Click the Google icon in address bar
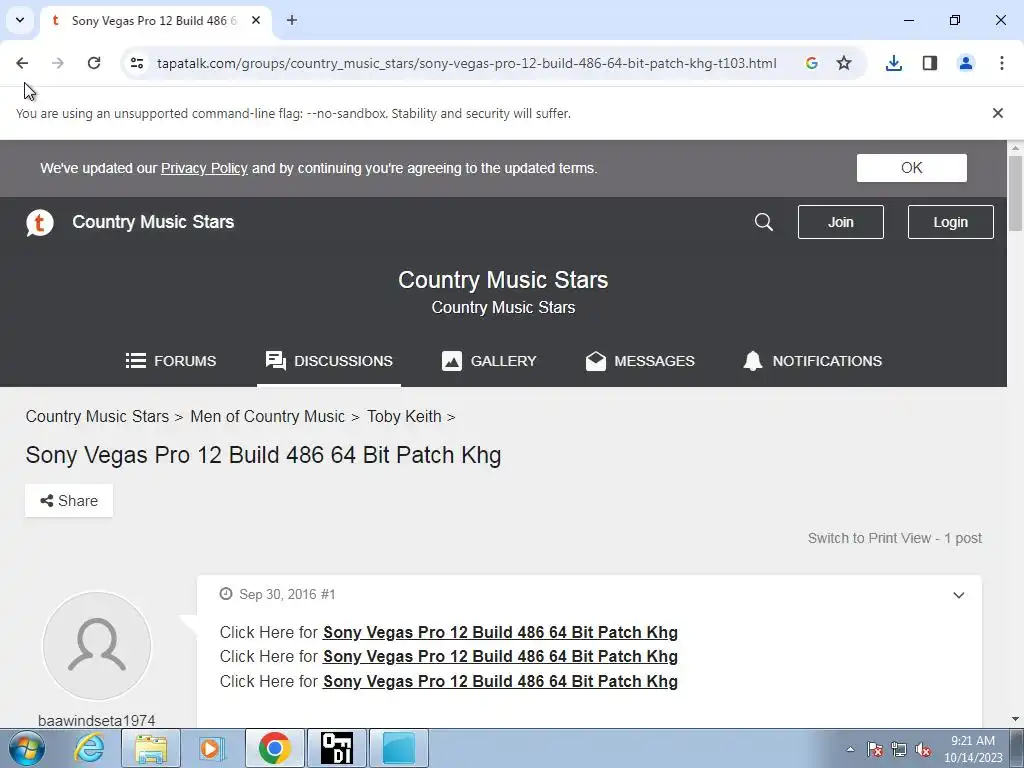The height and width of the screenshot is (768, 1024). coord(812,63)
